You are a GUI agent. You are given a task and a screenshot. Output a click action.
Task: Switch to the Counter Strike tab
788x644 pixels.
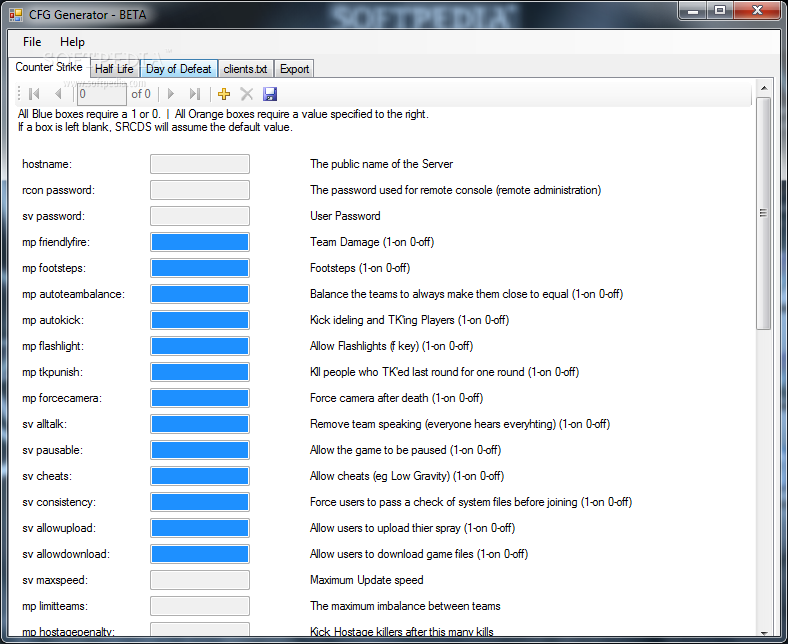tap(49, 67)
